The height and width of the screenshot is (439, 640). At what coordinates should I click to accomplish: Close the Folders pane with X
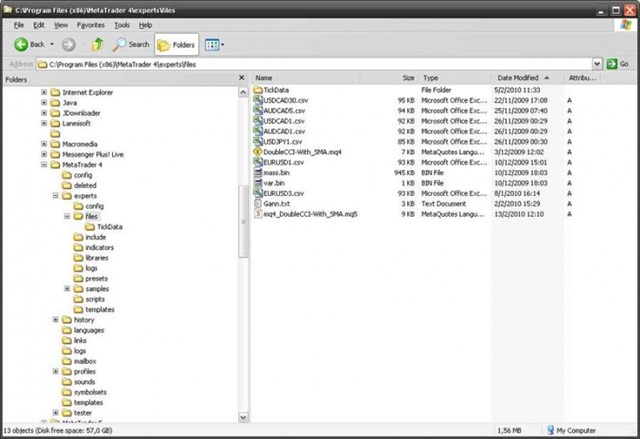tap(241, 78)
